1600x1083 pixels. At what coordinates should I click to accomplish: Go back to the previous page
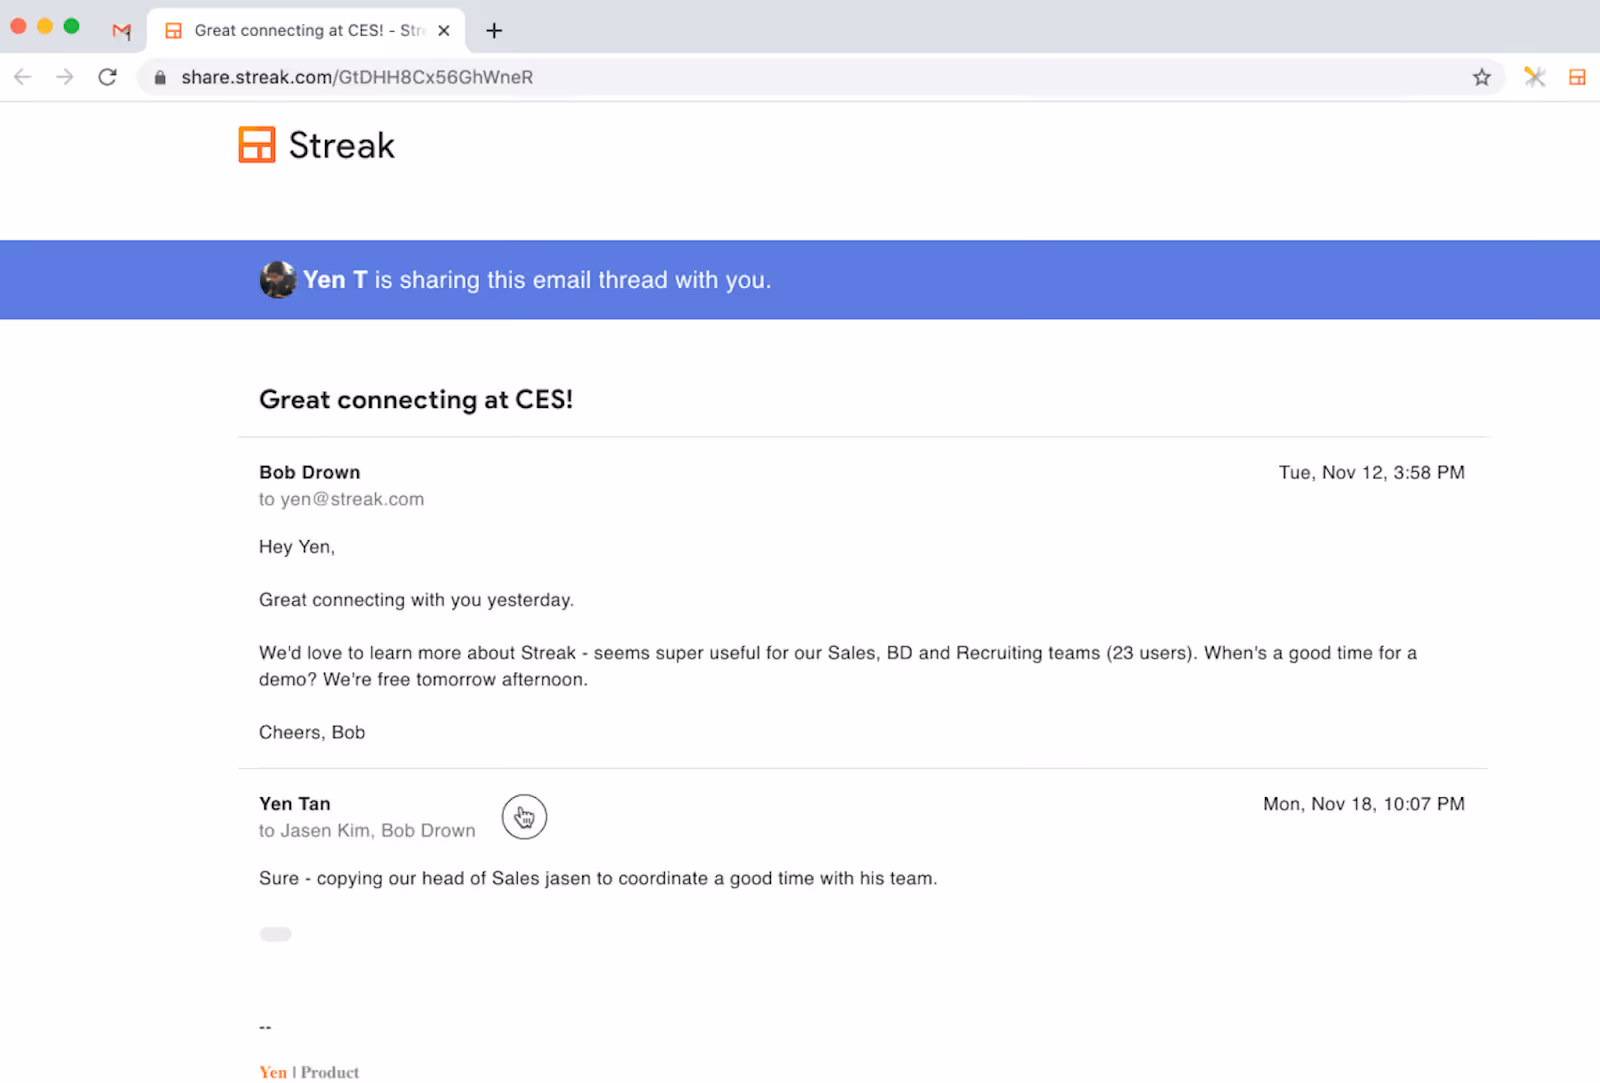point(23,77)
